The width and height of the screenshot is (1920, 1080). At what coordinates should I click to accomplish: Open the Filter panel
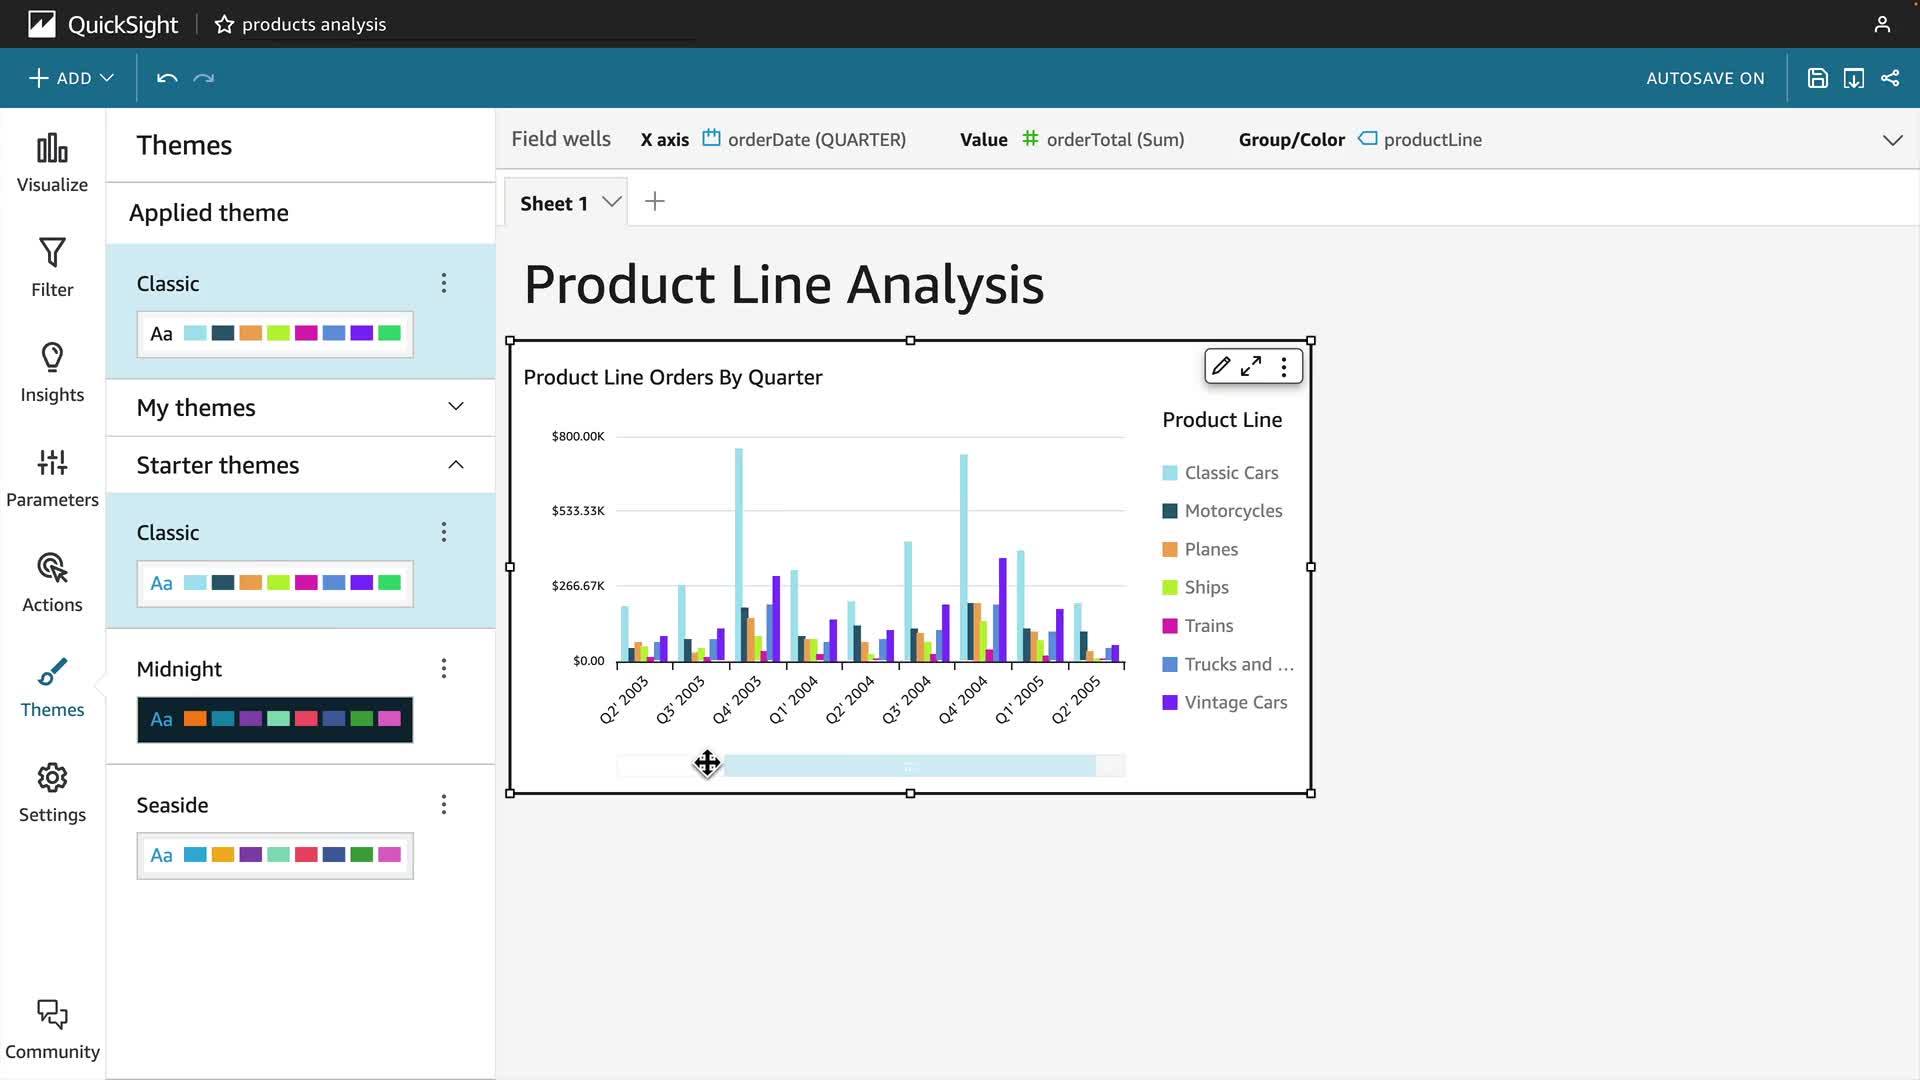pos(52,267)
